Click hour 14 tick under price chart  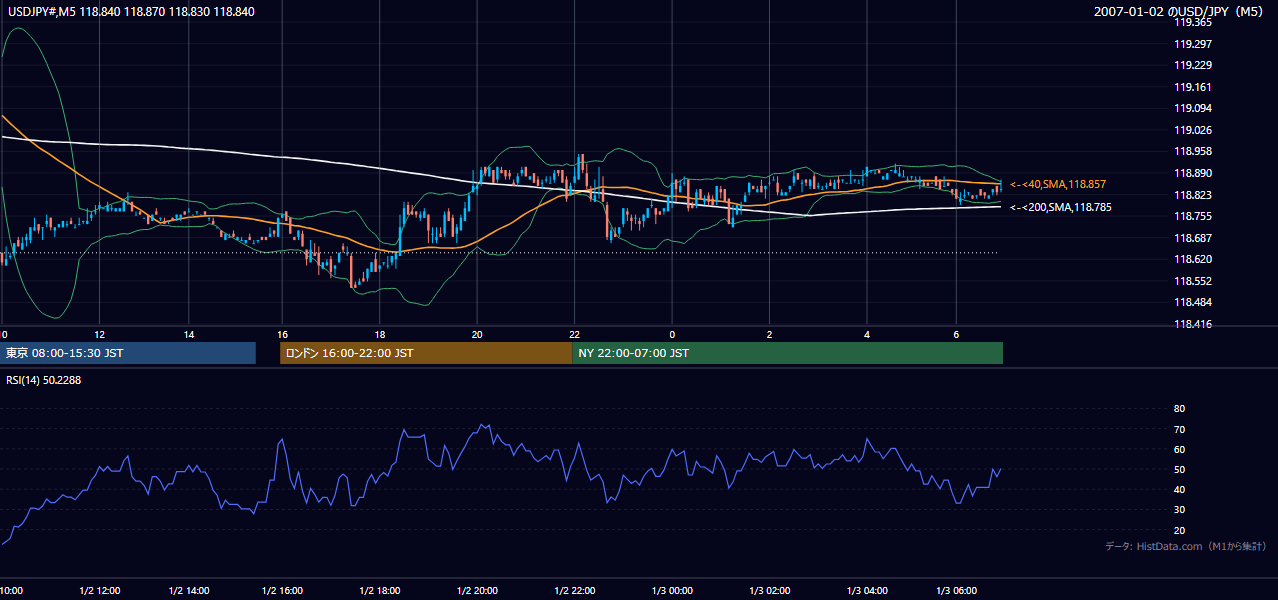189,334
